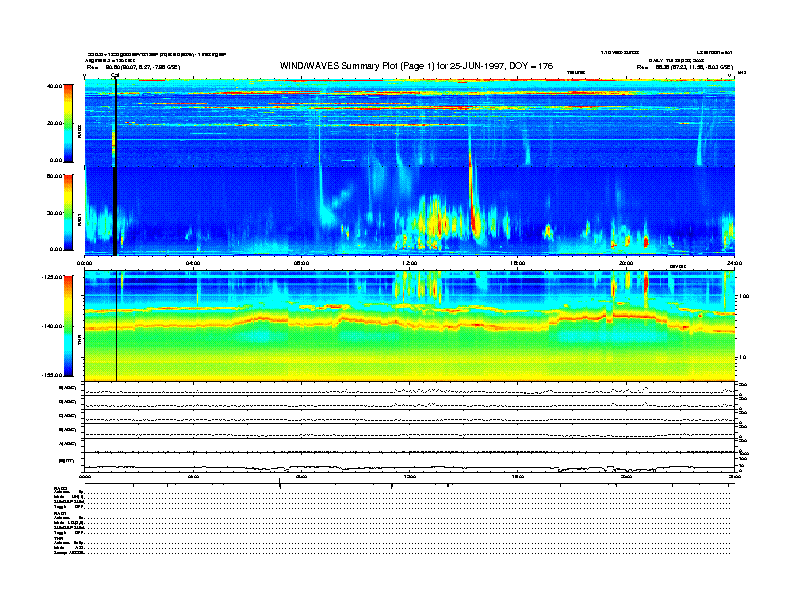Click the 04:00 tick label under RAD1 panel
Viewport: 792px width, 612px height.
[x=192, y=263]
